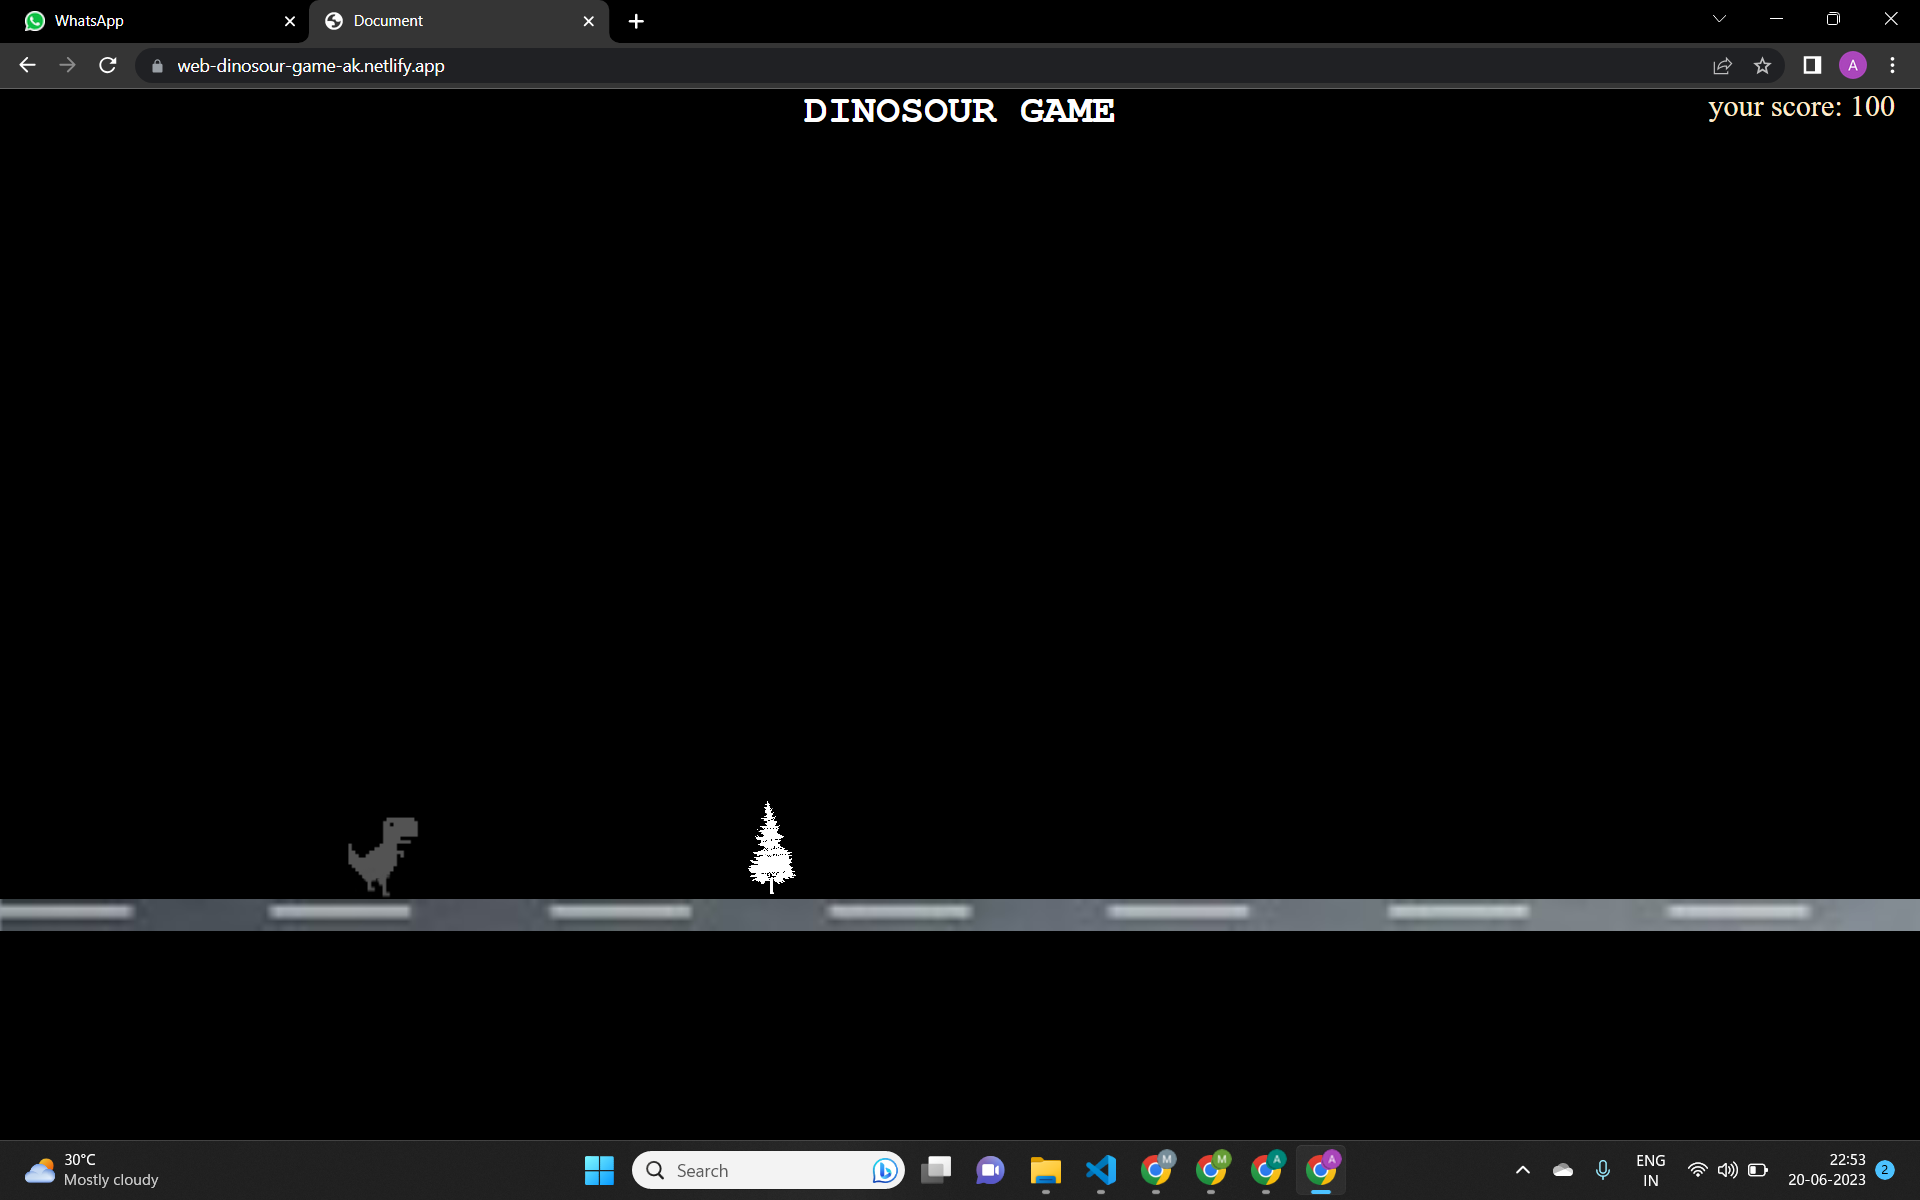Select the Document tab
The height and width of the screenshot is (1200, 1920).
click(x=458, y=21)
